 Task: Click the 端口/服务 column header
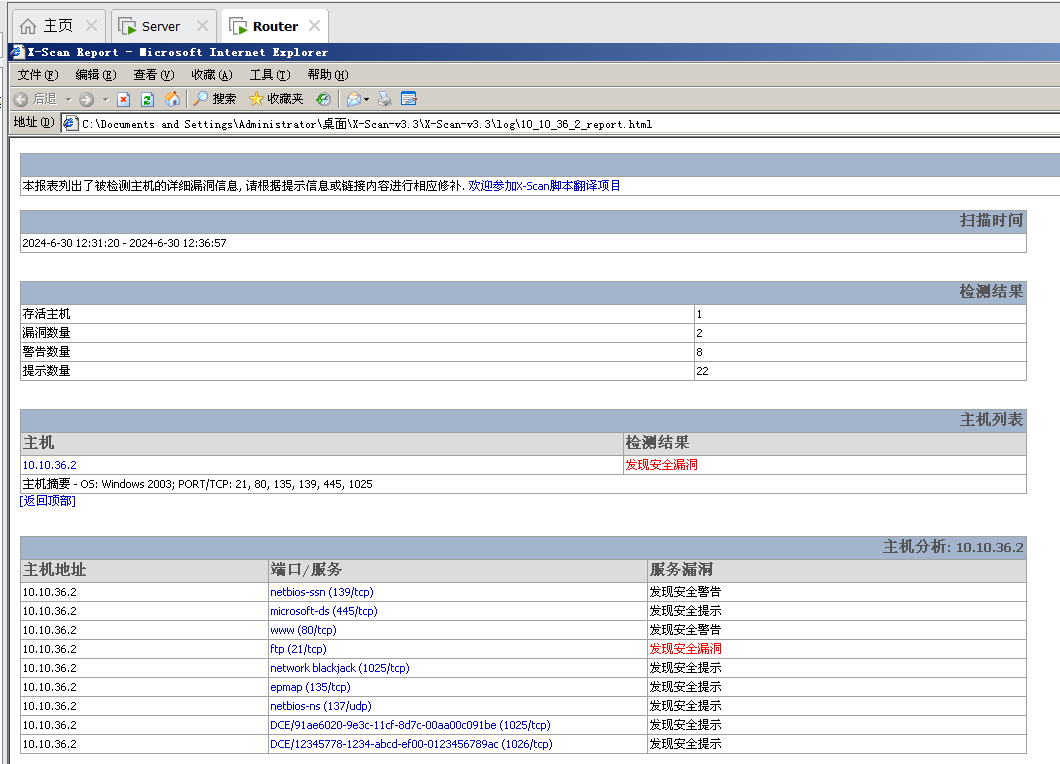tap(306, 569)
